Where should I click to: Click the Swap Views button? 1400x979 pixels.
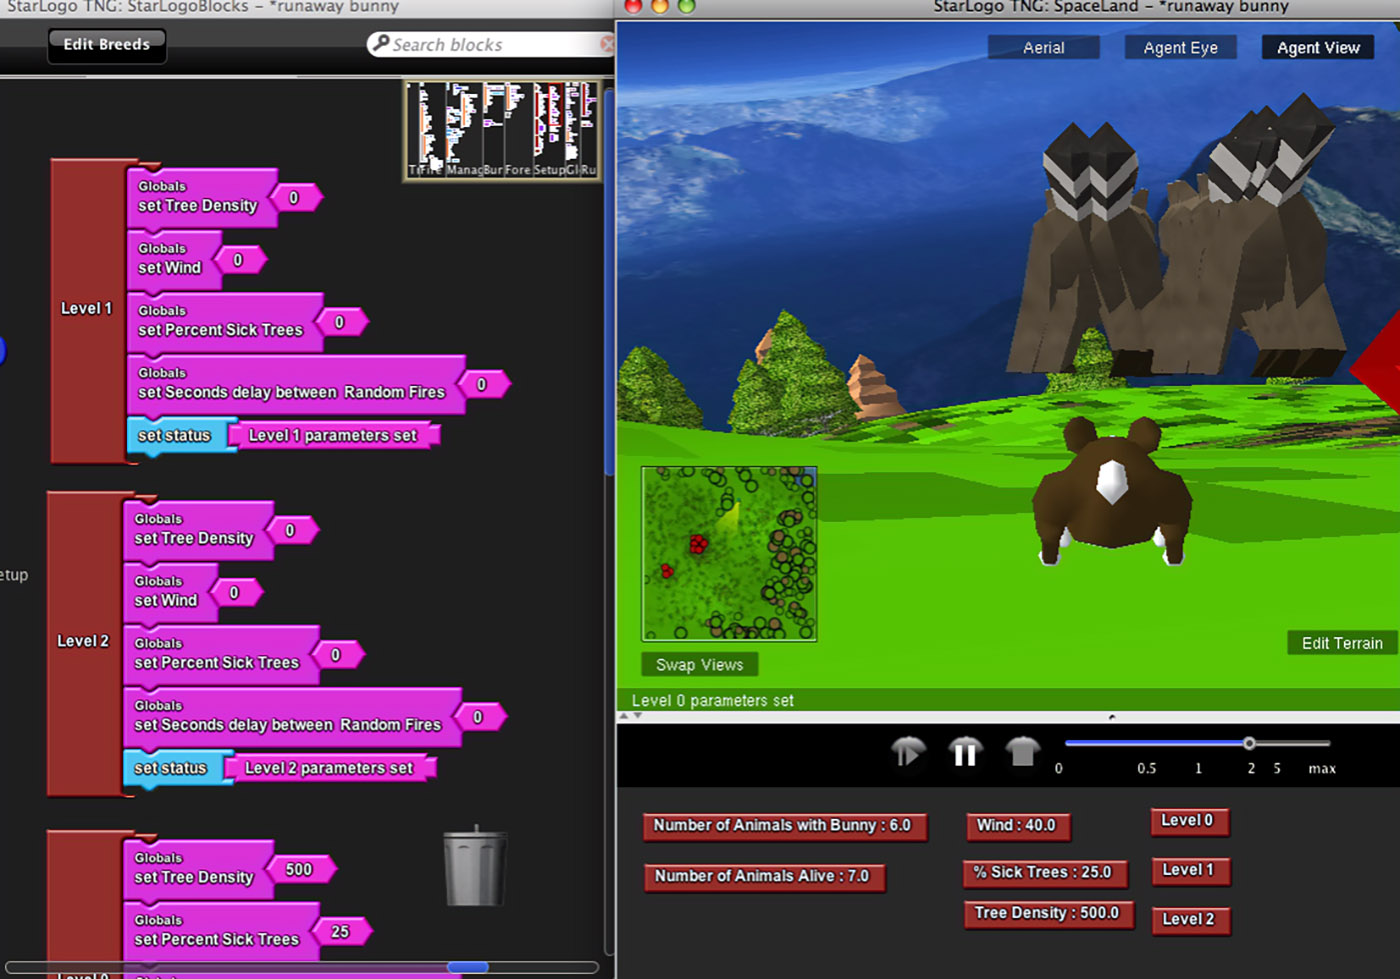click(x=699, y=665)
